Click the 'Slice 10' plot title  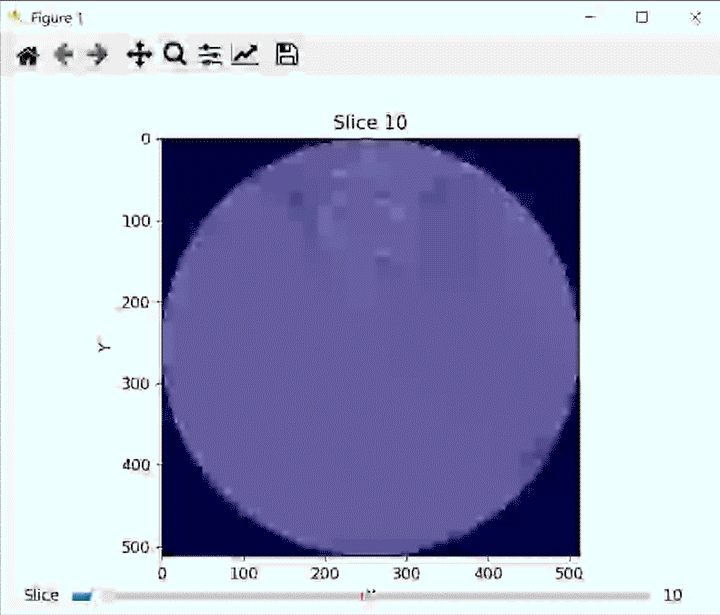[370, 122]
